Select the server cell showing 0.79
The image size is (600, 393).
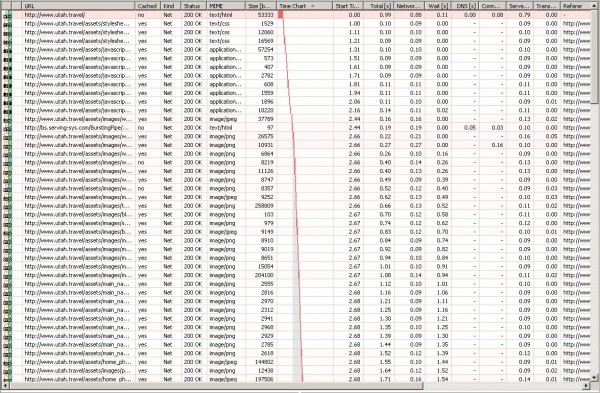coord(520,15)
